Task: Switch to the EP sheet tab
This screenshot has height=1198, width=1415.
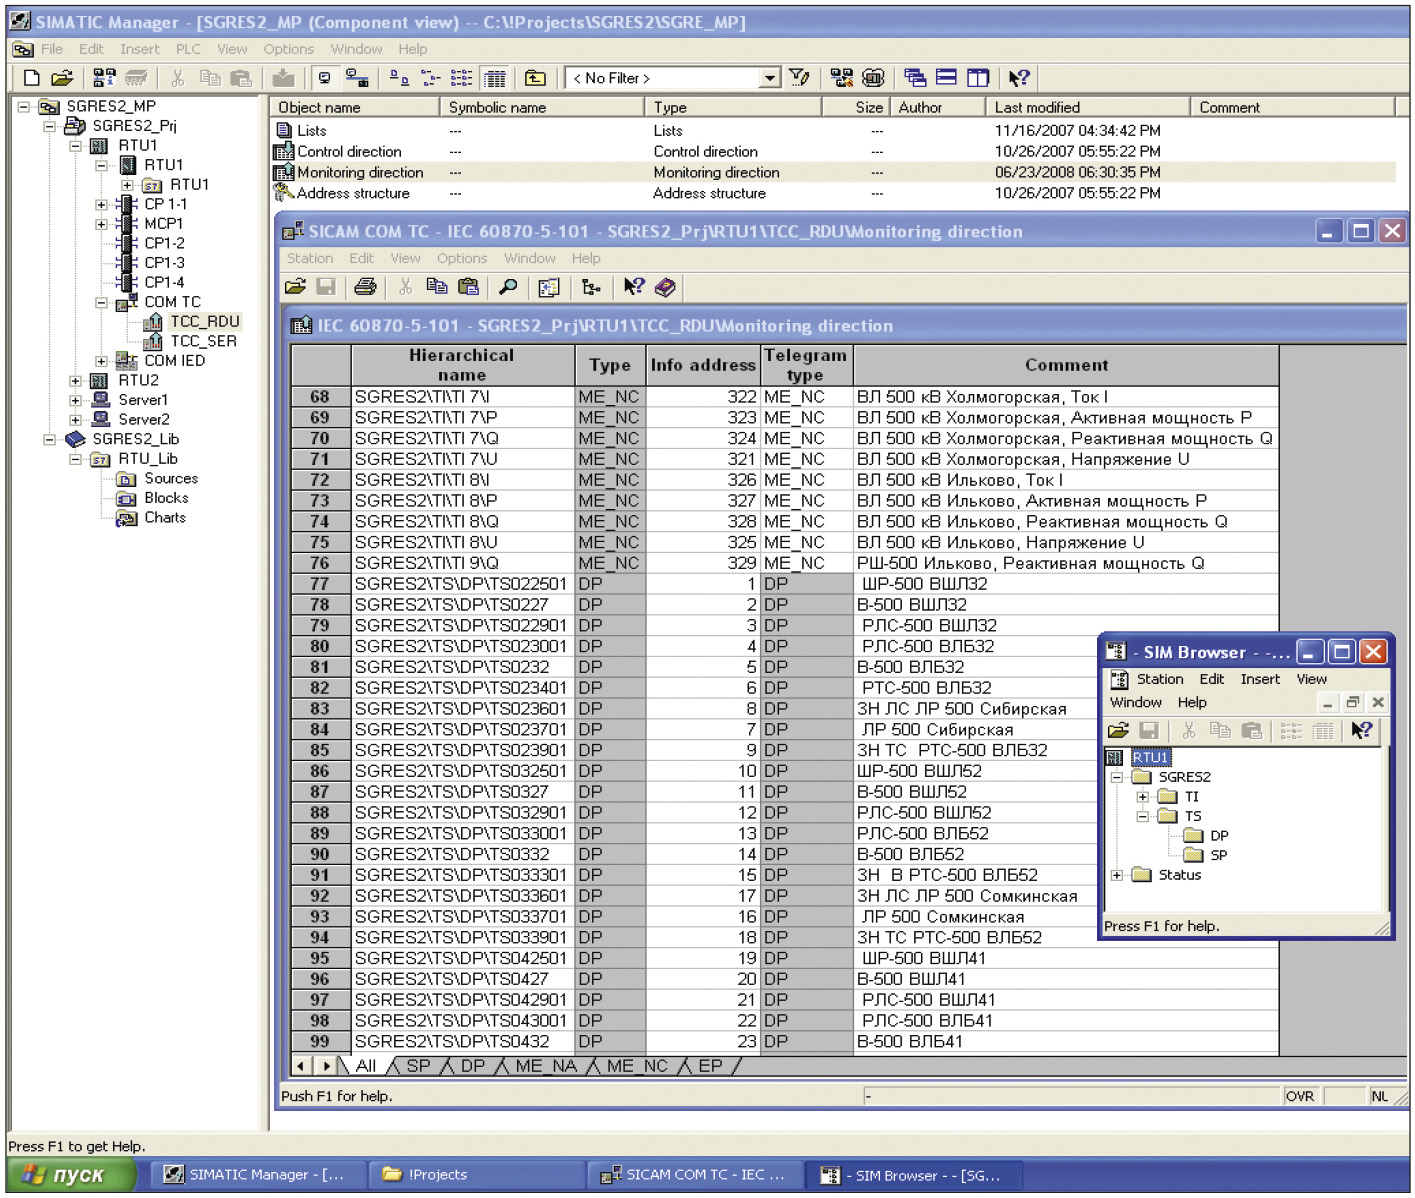Action: pyautogui.click(x=710, y=1066)
